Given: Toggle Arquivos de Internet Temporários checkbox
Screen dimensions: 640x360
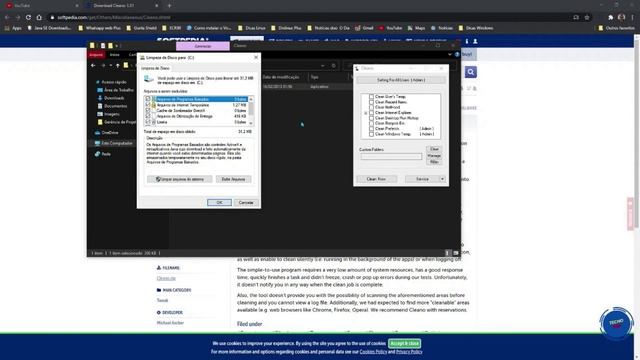Looking at the screenshot, I should (148, 105).
